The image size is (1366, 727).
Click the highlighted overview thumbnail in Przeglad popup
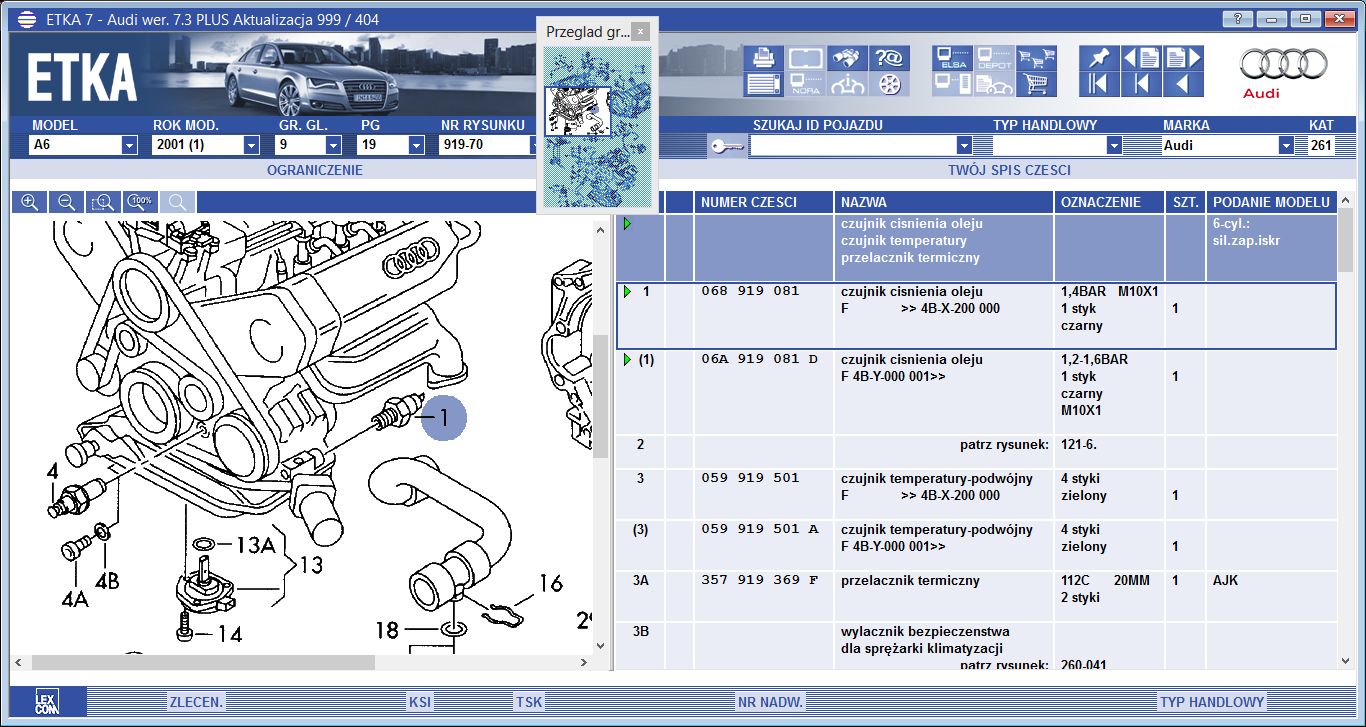[x=576, y=111]
